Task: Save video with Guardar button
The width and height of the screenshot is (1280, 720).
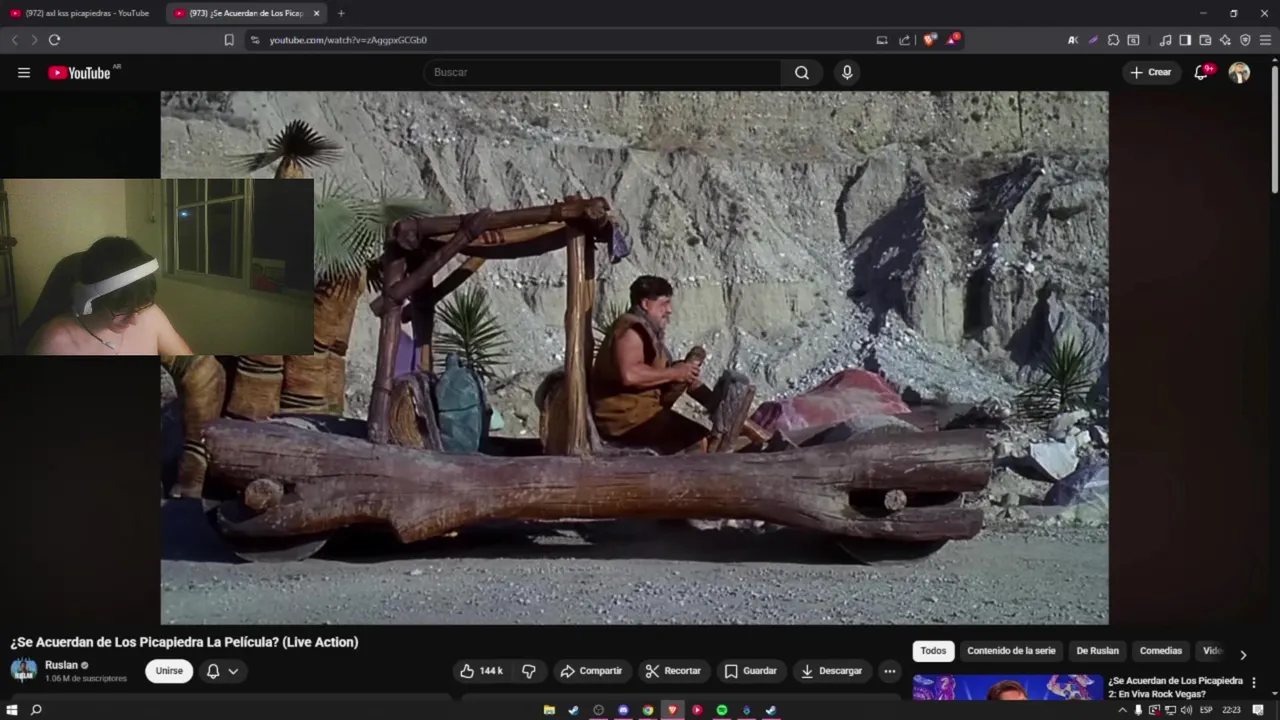Action: coord(751,671)
